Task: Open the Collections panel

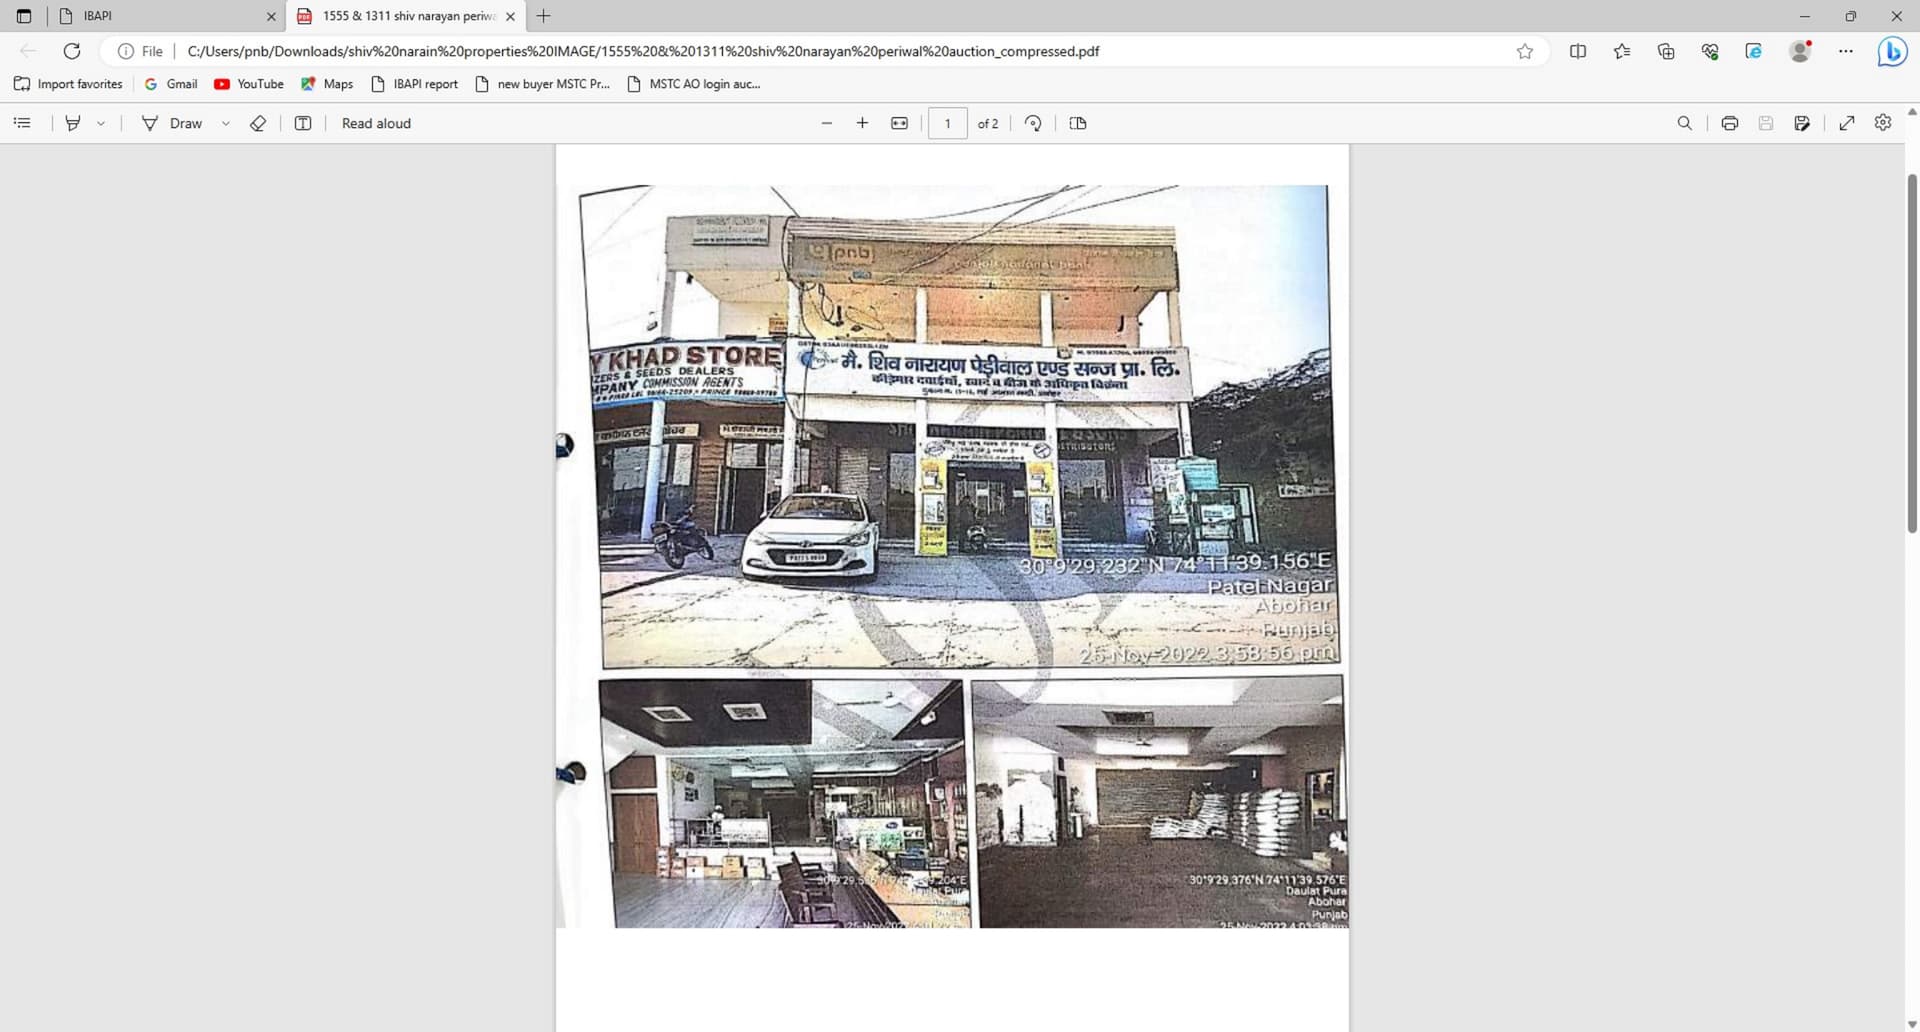Action: (1666, 51)
